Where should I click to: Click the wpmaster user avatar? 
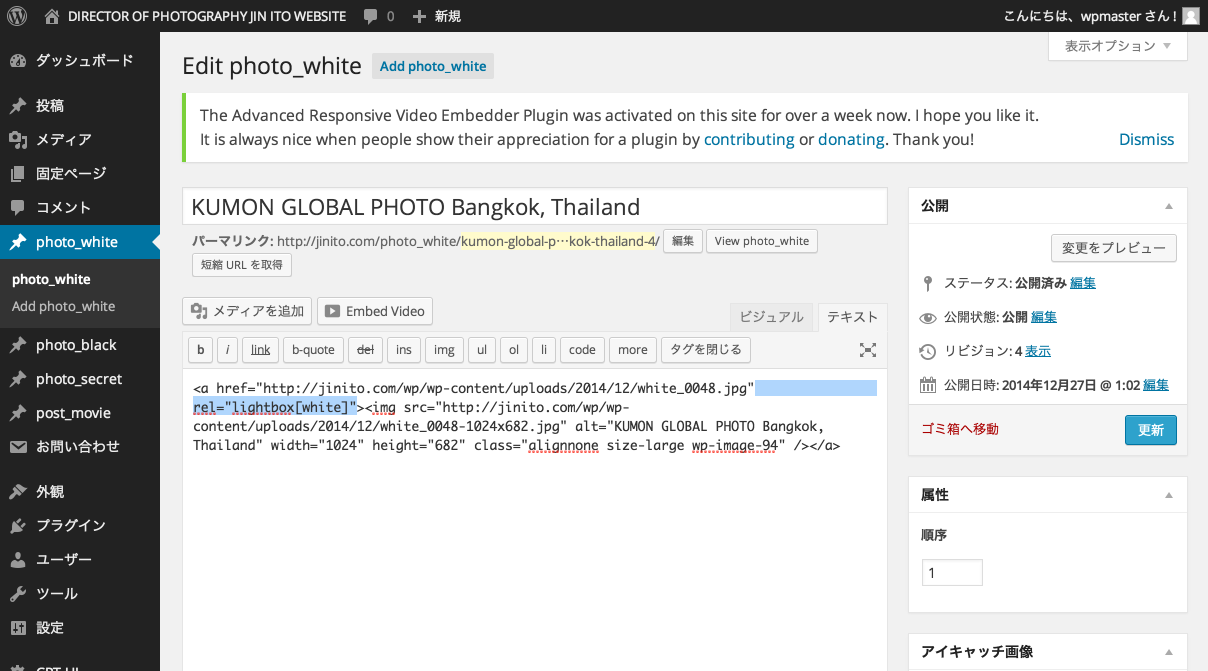[1190, 16]
